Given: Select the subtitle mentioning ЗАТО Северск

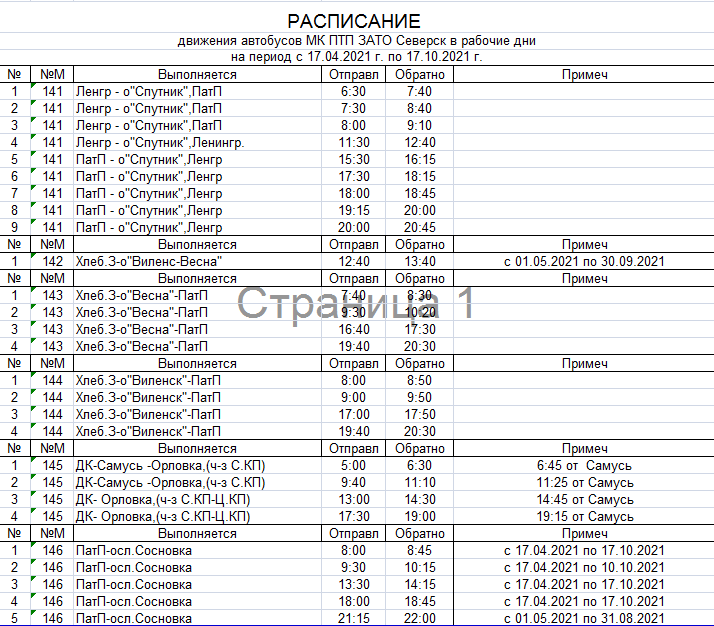Looking at the screenshot, I should (x=357, y=41).
